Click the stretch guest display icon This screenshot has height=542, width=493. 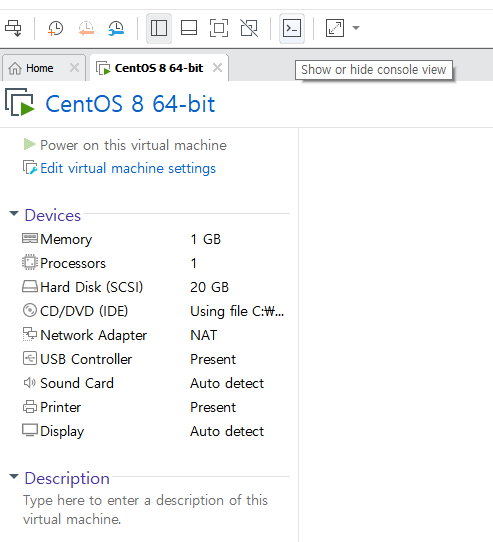tap(335, 28)
